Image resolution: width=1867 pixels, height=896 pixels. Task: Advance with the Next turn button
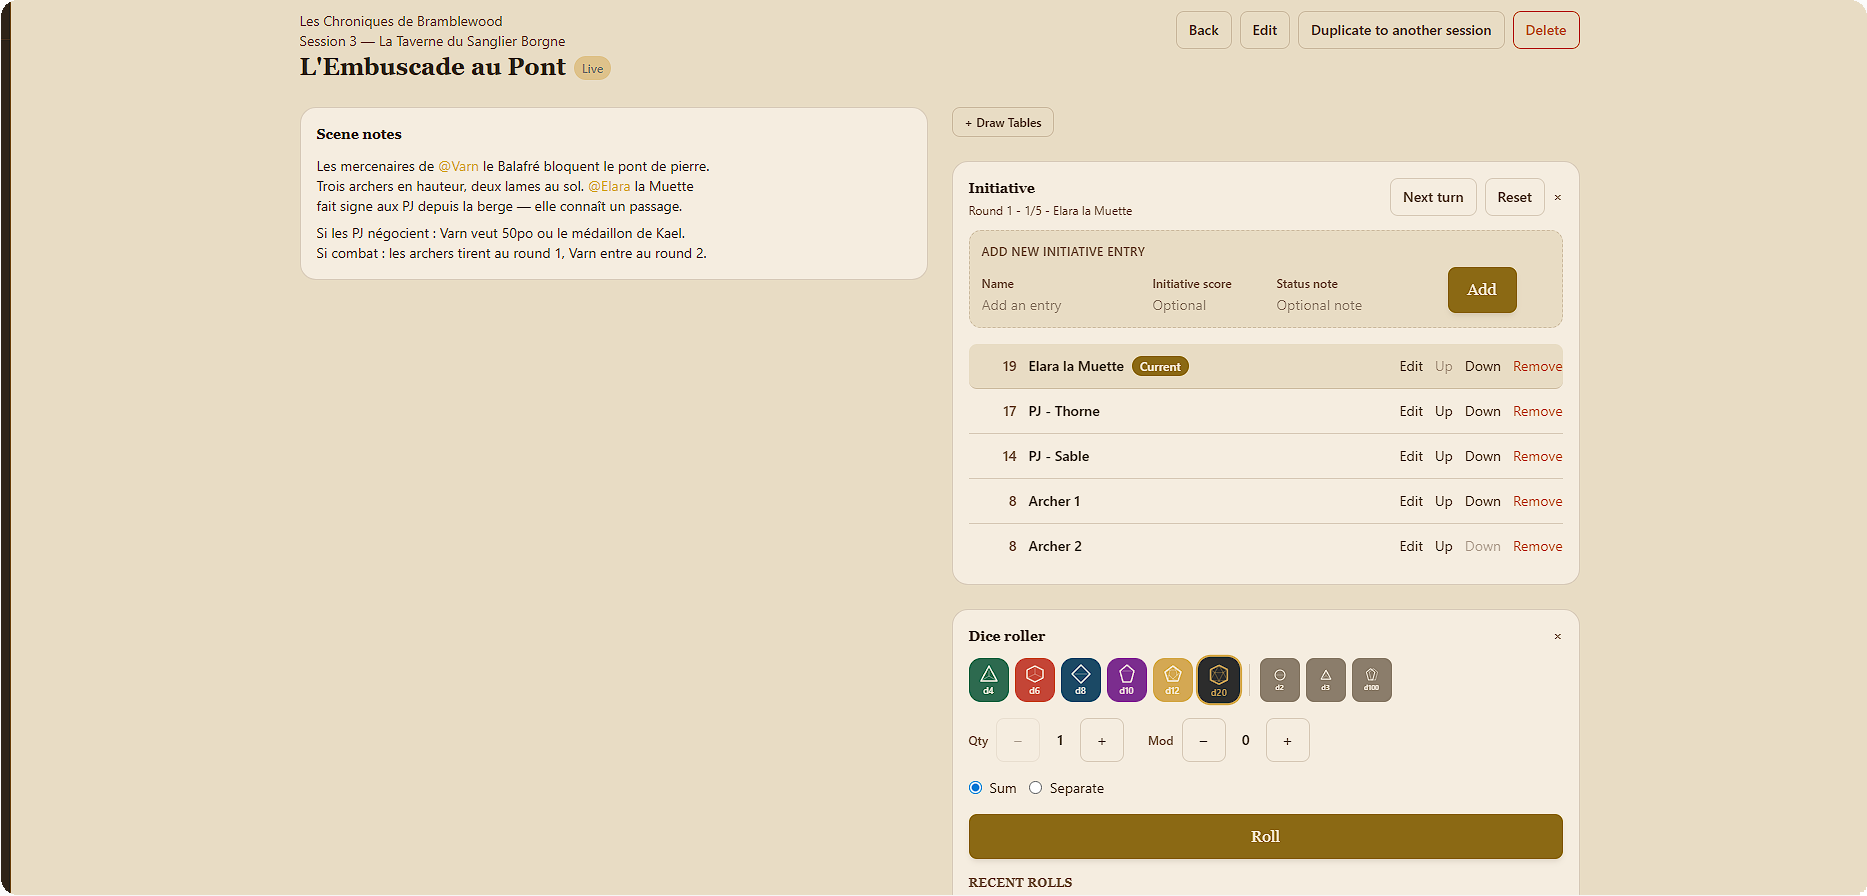[1432, 197]
